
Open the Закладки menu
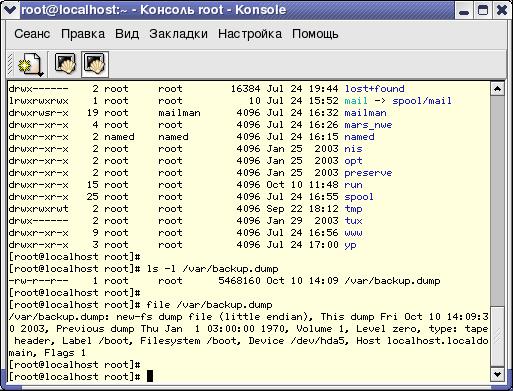coord(178,34)
